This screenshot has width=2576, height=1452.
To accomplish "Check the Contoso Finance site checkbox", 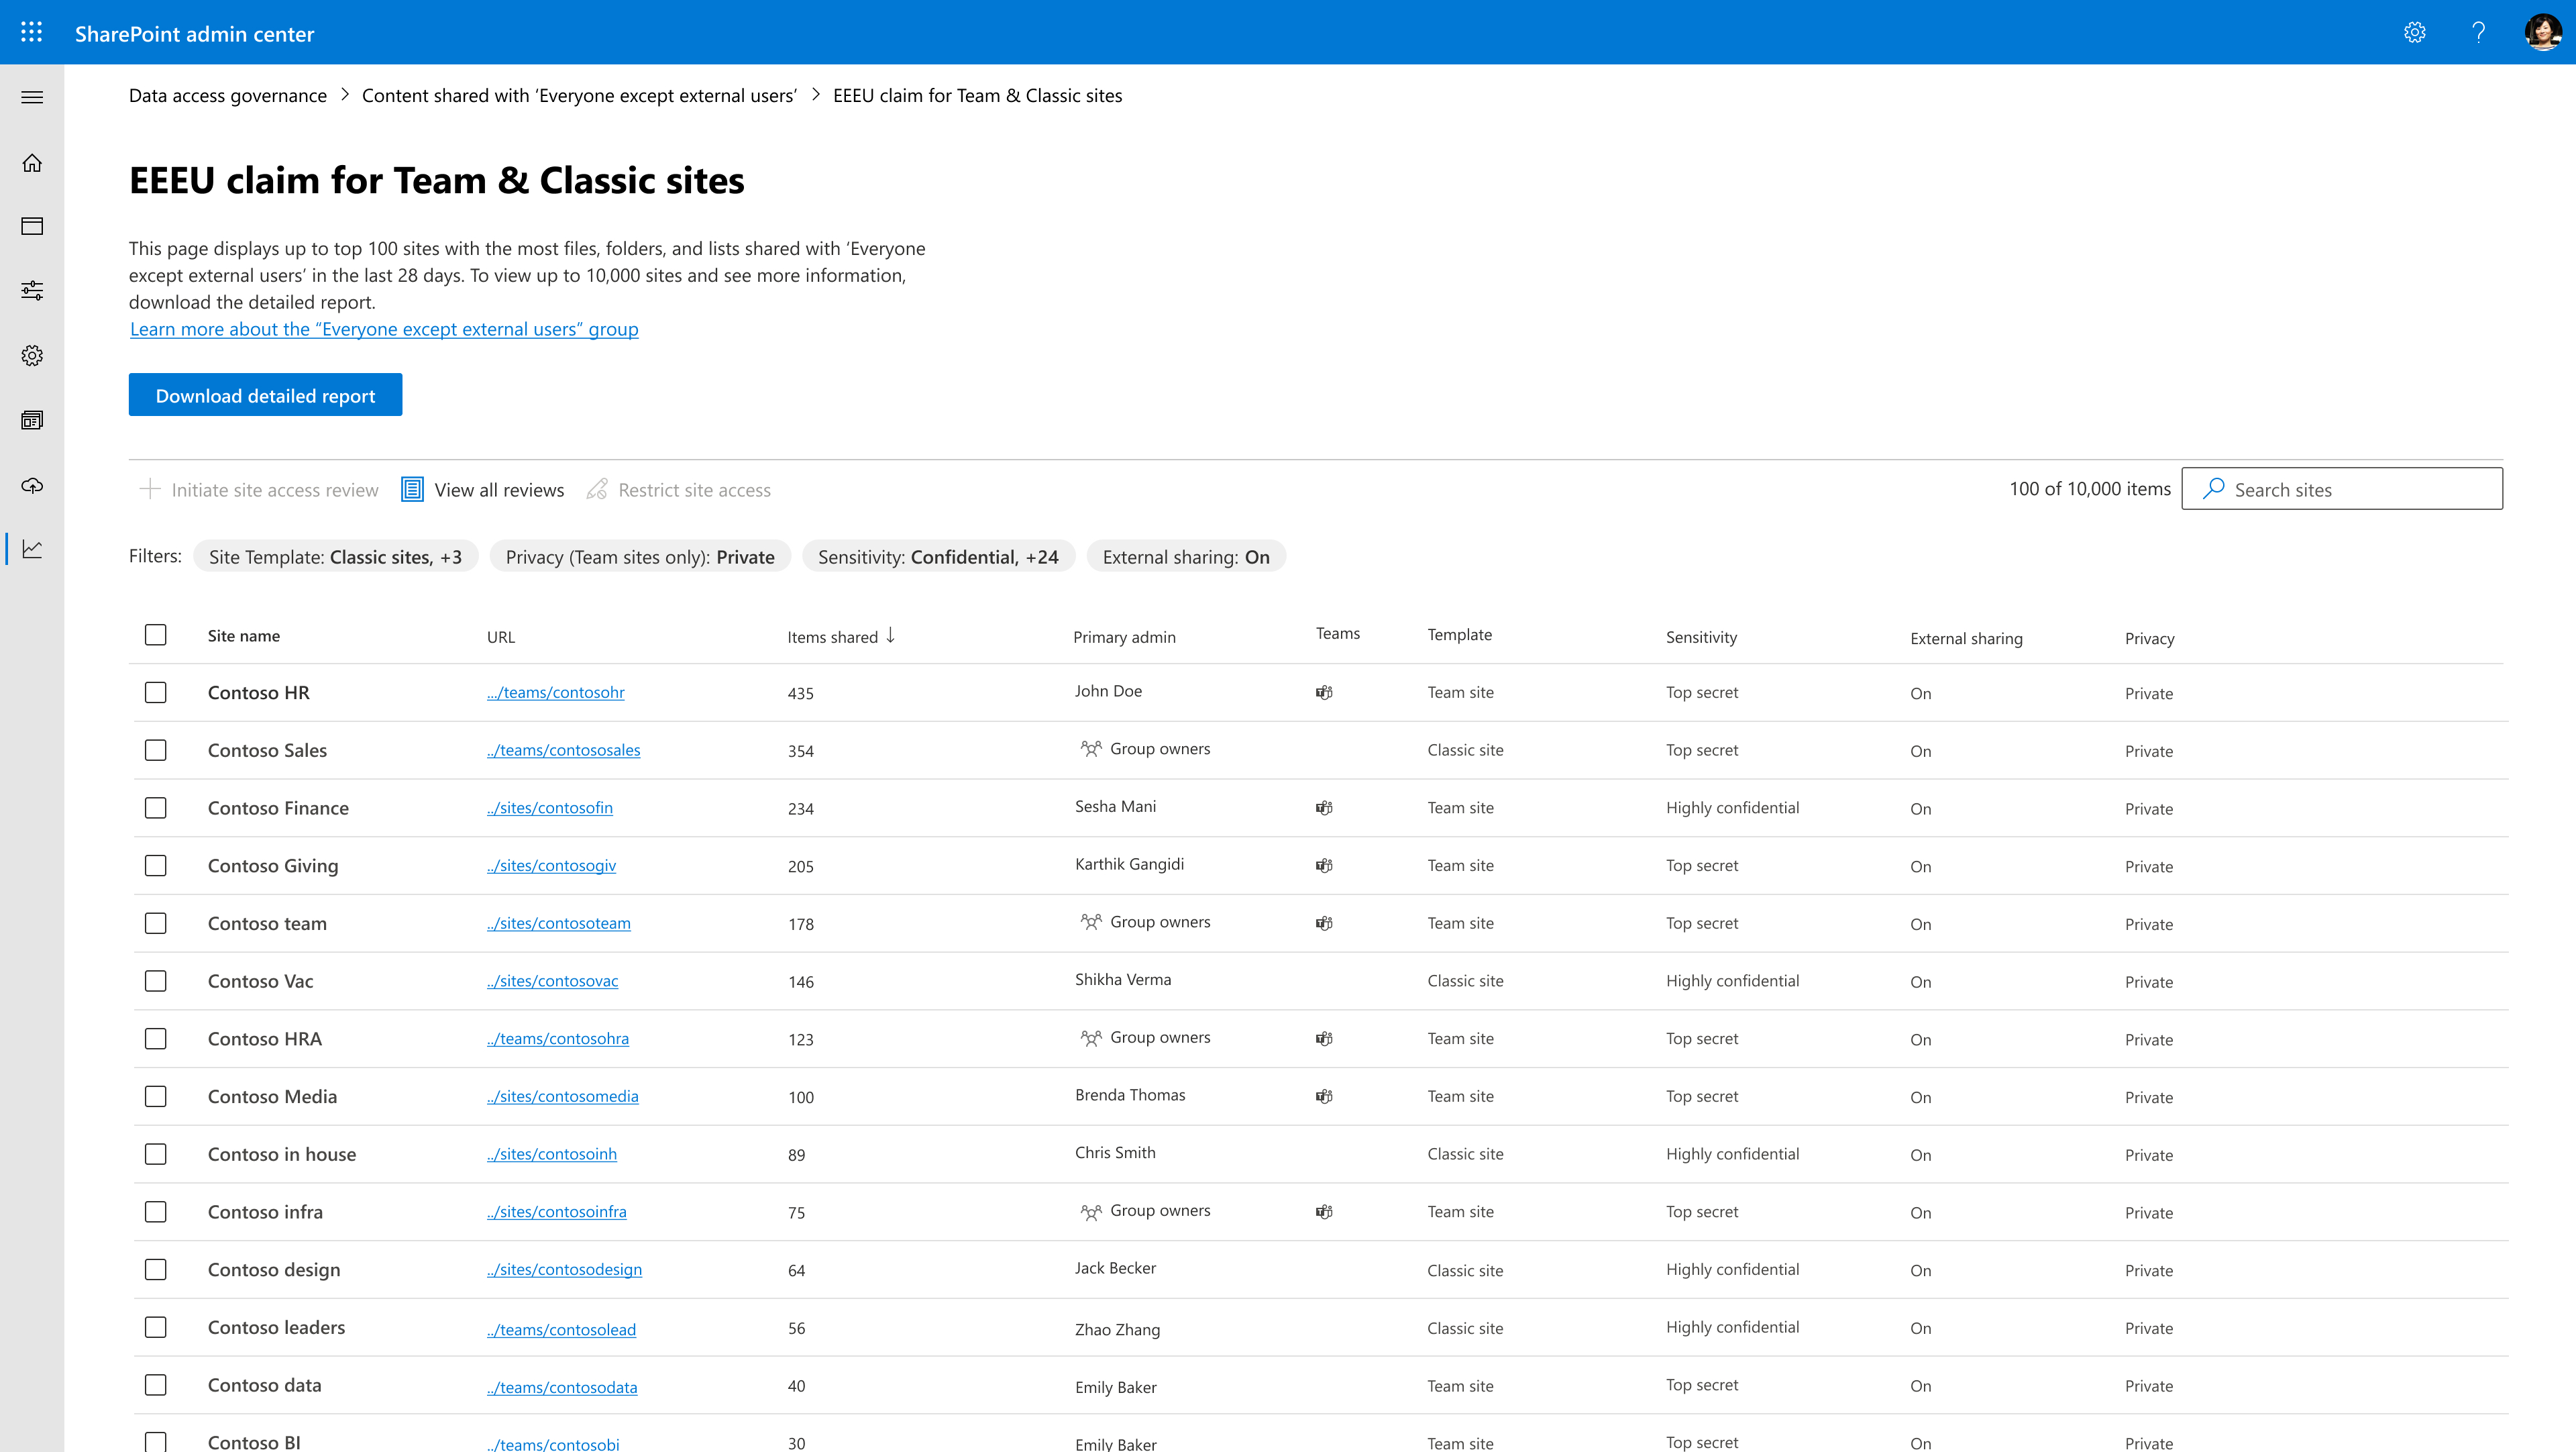I will pyautogui.click(x=155, y=808).
